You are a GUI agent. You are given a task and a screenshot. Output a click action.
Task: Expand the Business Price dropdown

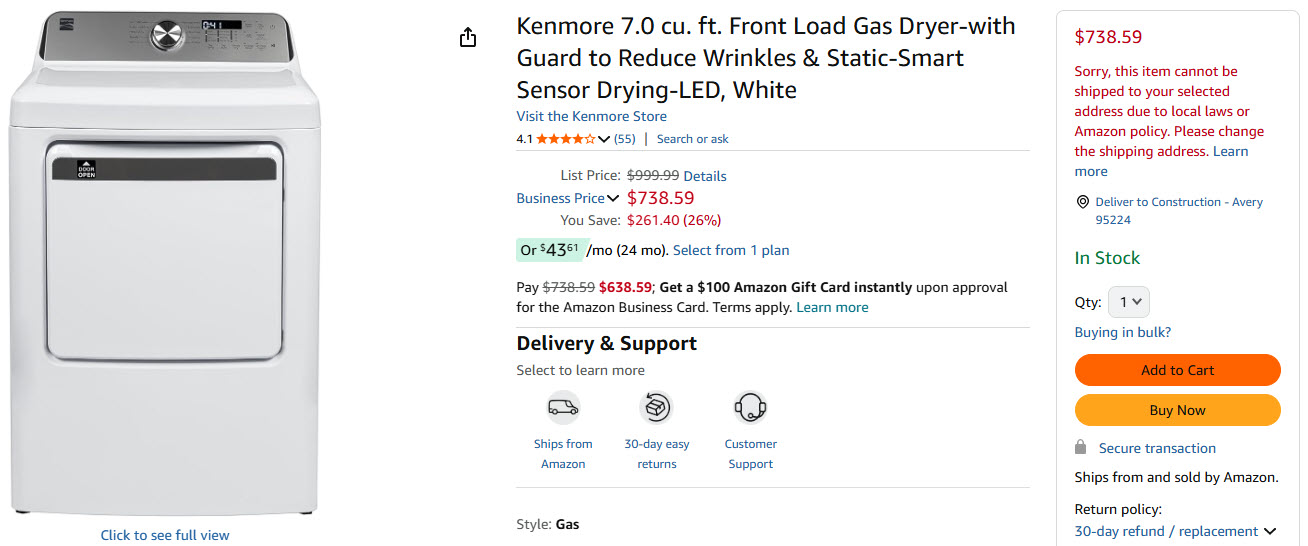(613, 198)
